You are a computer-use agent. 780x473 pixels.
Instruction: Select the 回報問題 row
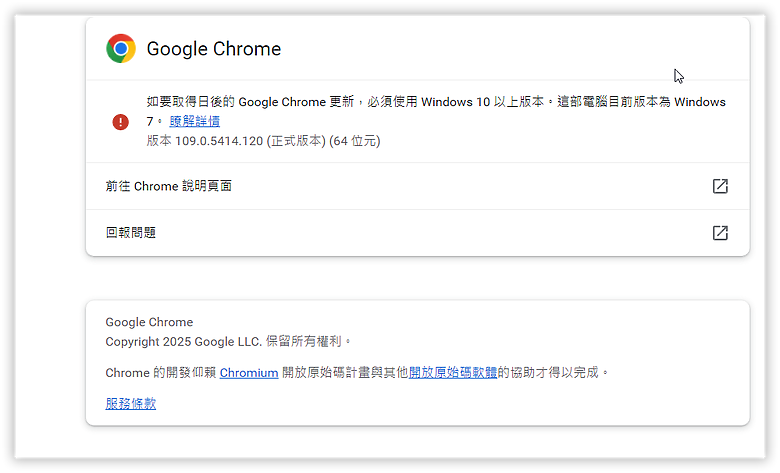(x=417, y=233)
